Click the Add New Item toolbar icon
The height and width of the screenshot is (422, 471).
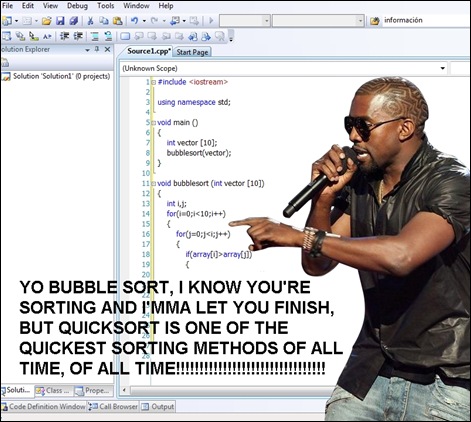click(x=27, y=21)
